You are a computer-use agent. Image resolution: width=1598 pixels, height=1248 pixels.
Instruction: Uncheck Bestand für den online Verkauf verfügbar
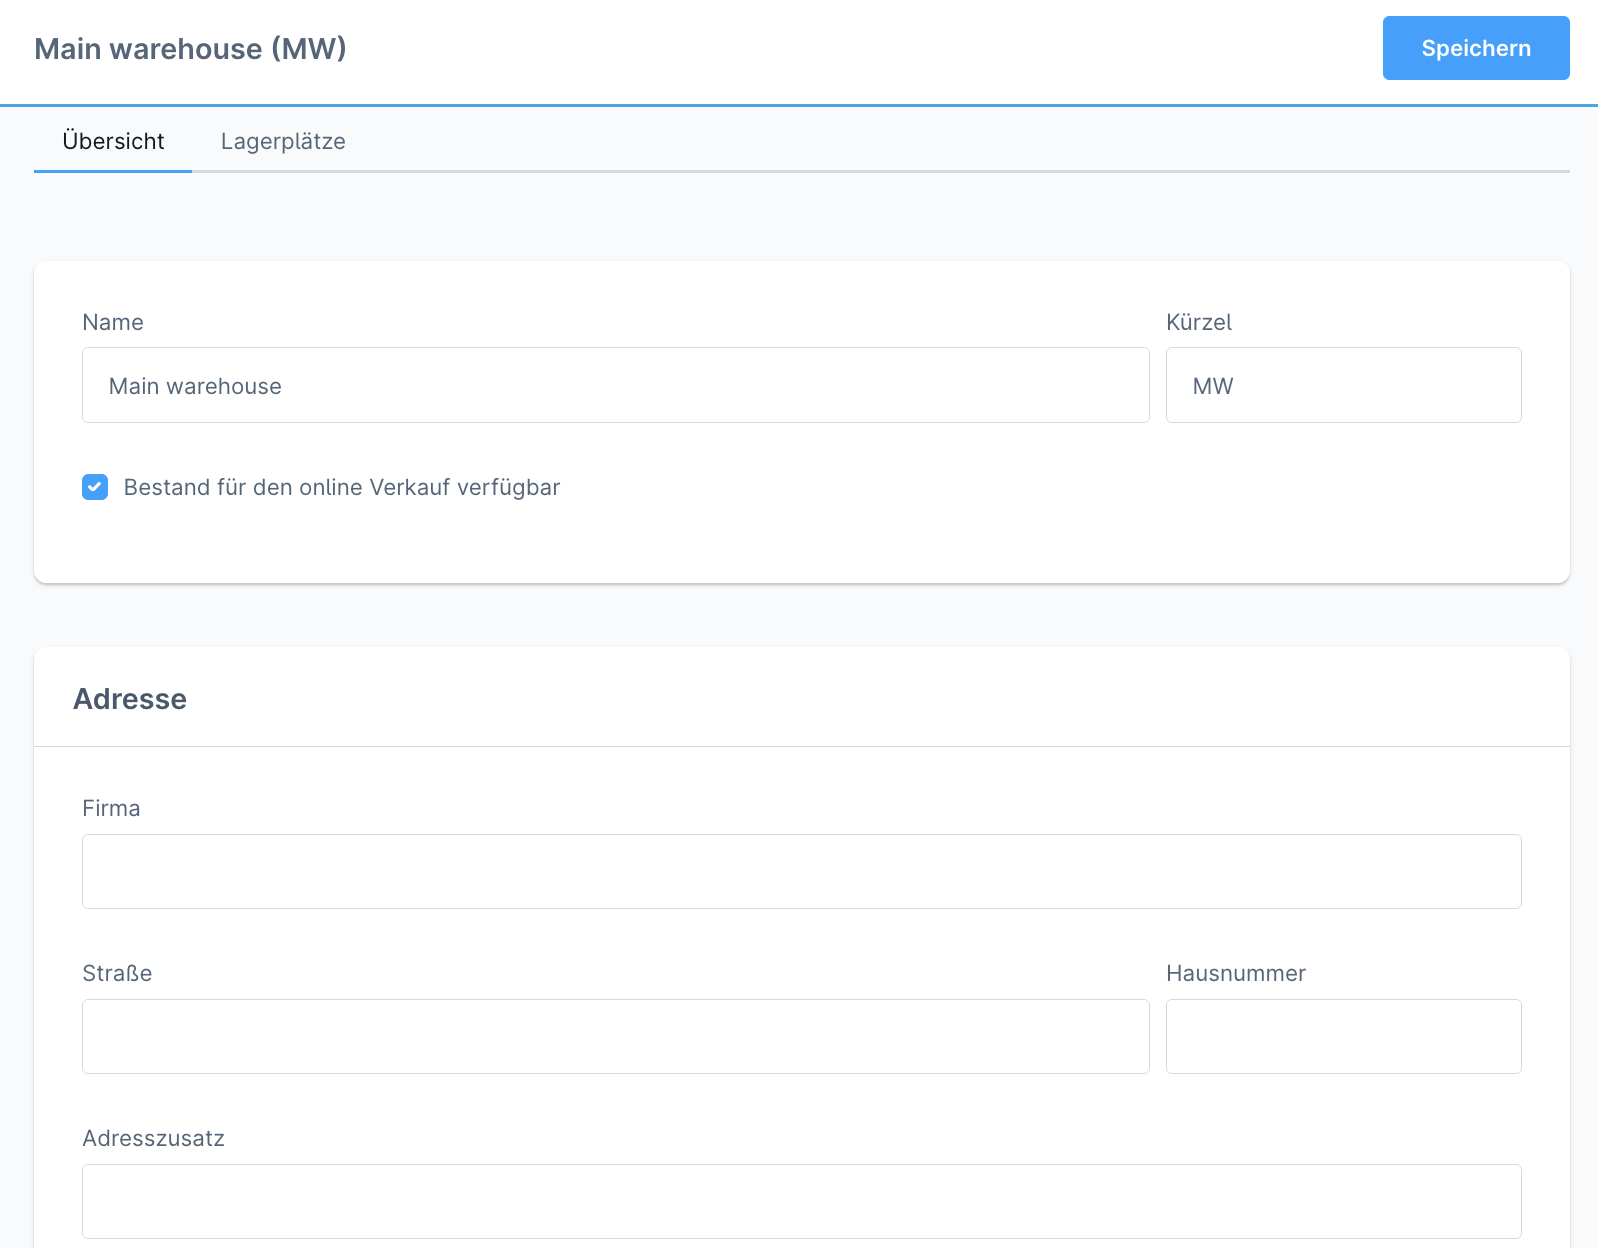95,487
